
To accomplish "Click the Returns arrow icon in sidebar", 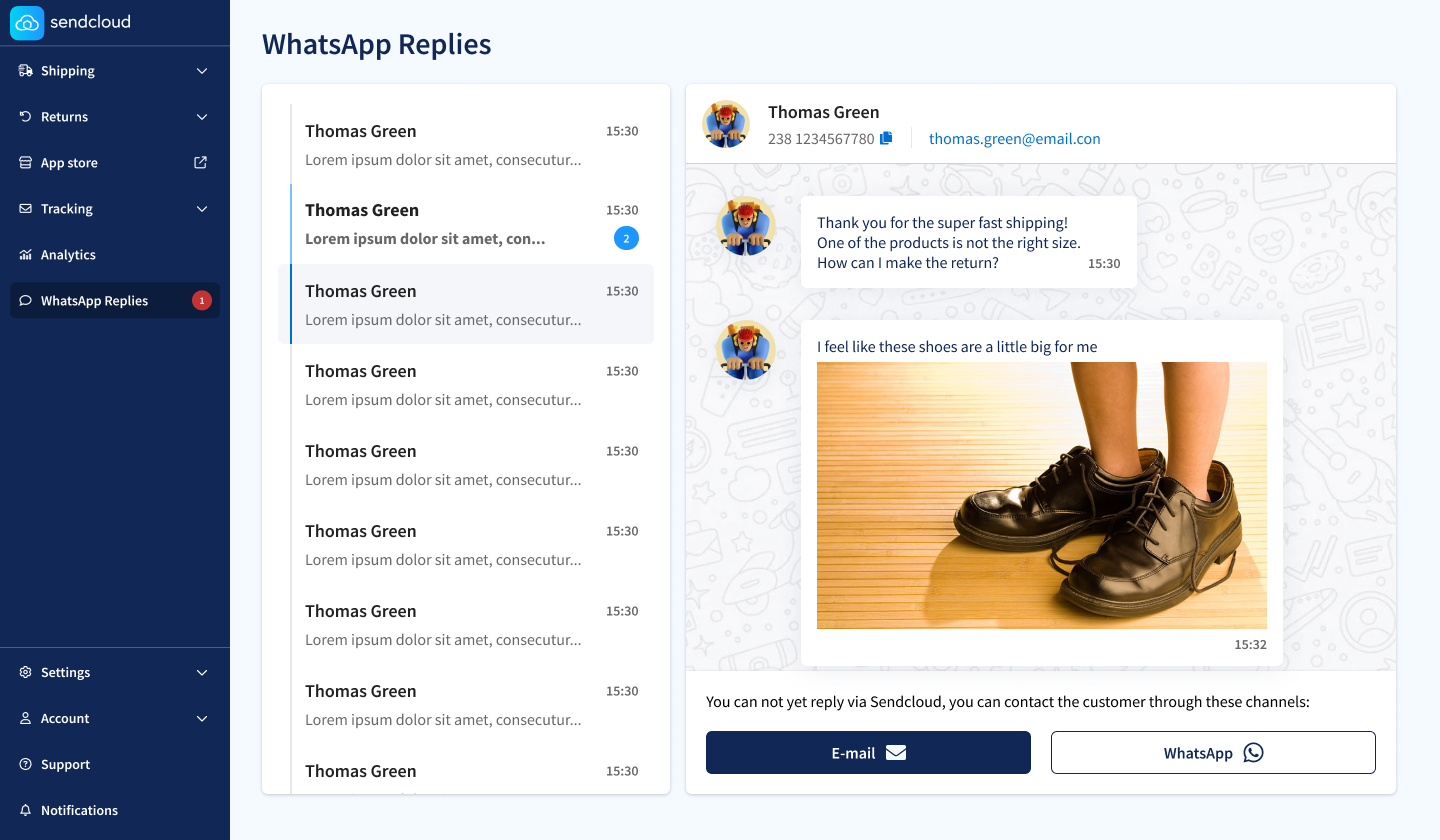I will 26,117.
